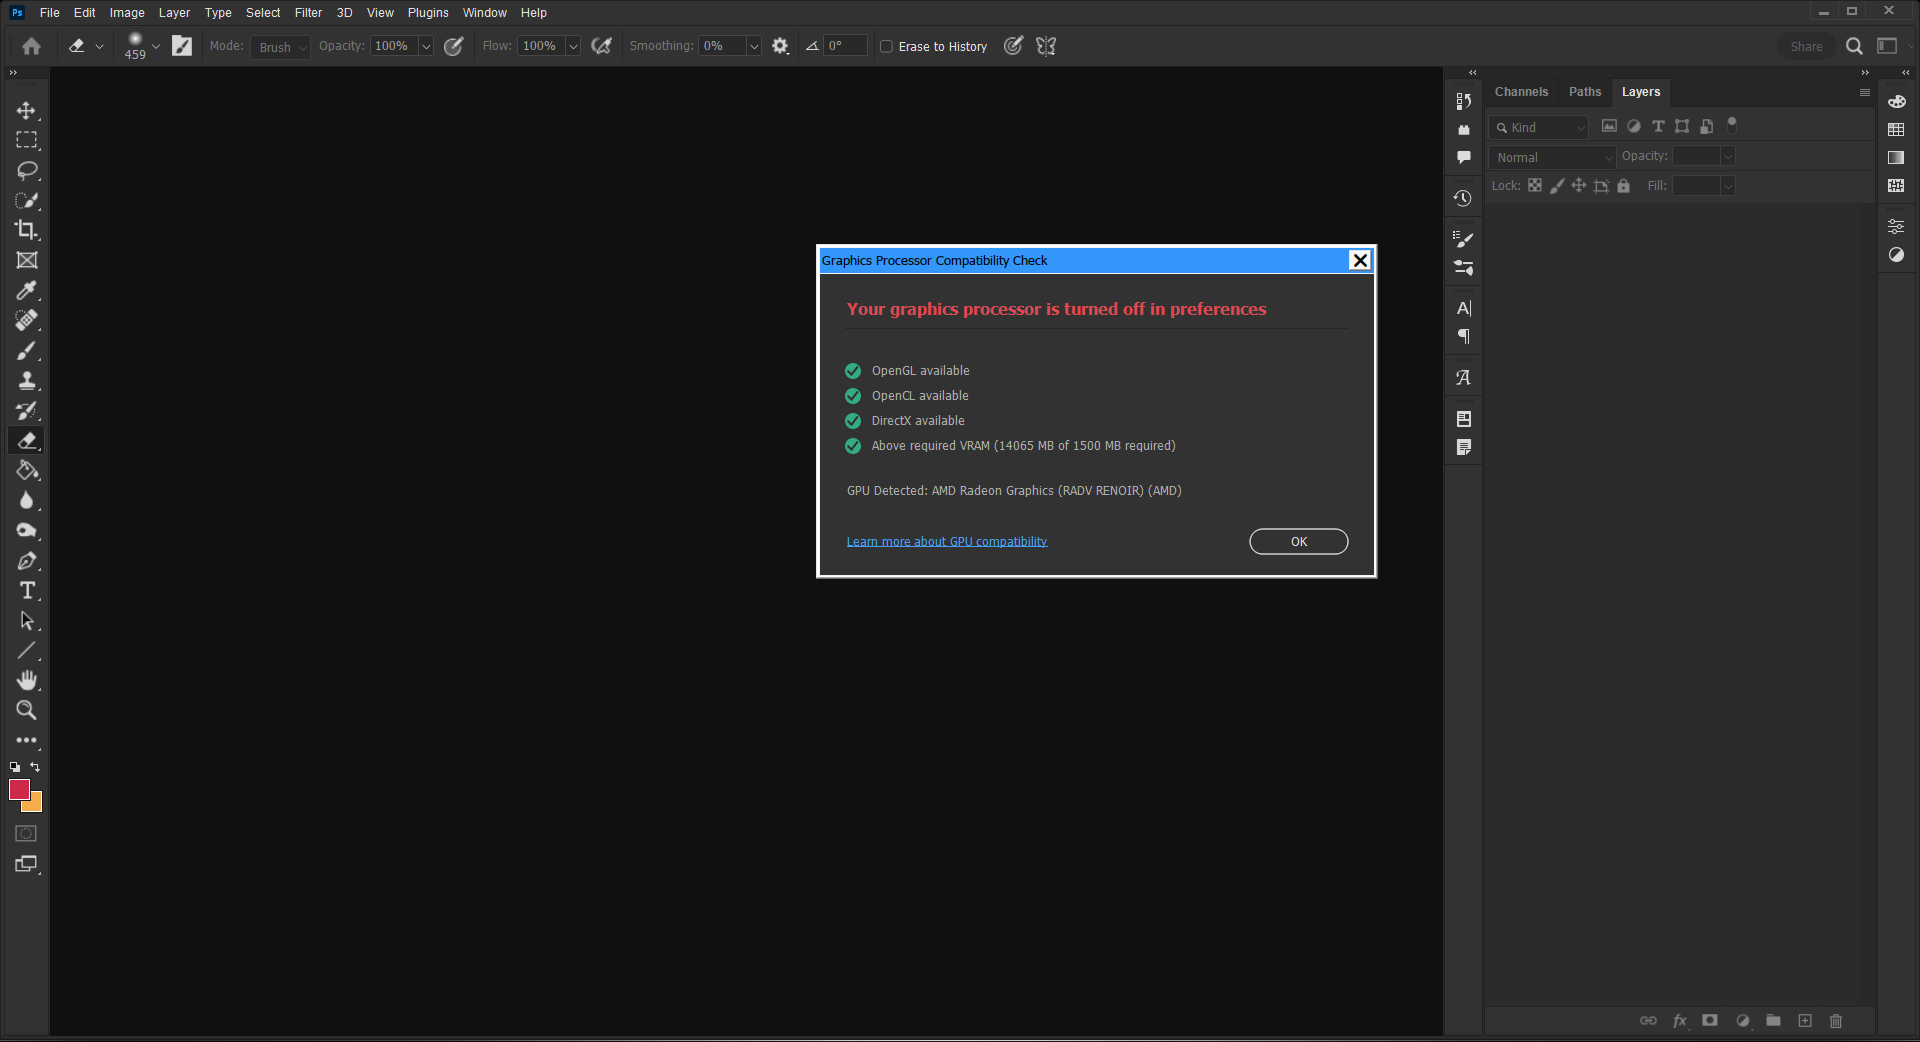Viewport: 1920px width, 1042px height.
Task: Toggle pressure controls size button
Action: coord(1013,46)
